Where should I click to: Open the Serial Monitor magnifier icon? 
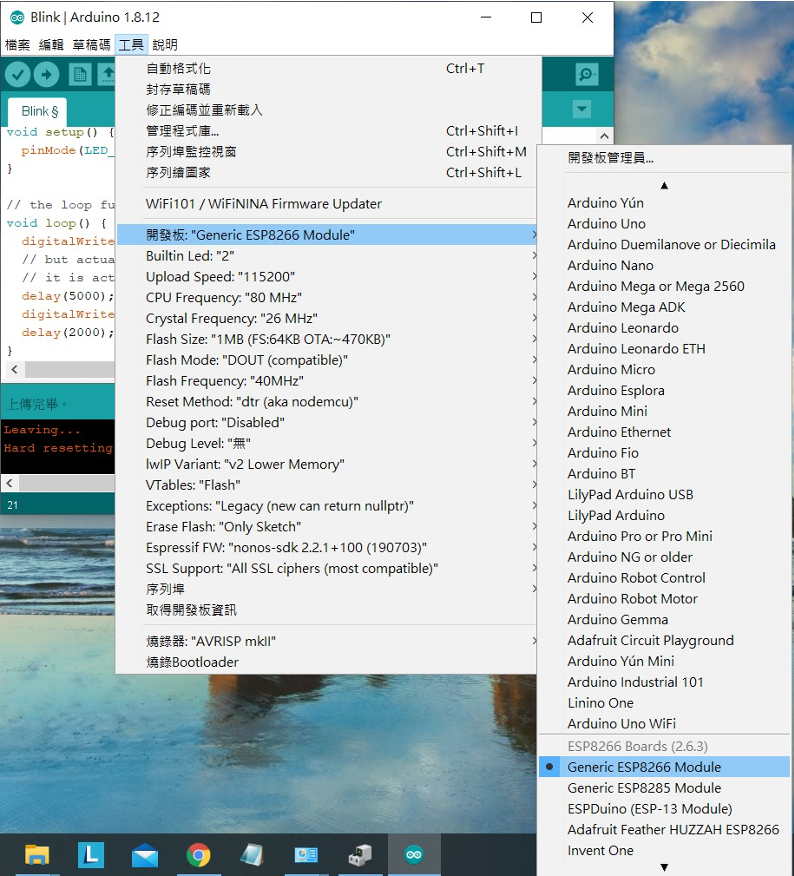coord(586,74)
